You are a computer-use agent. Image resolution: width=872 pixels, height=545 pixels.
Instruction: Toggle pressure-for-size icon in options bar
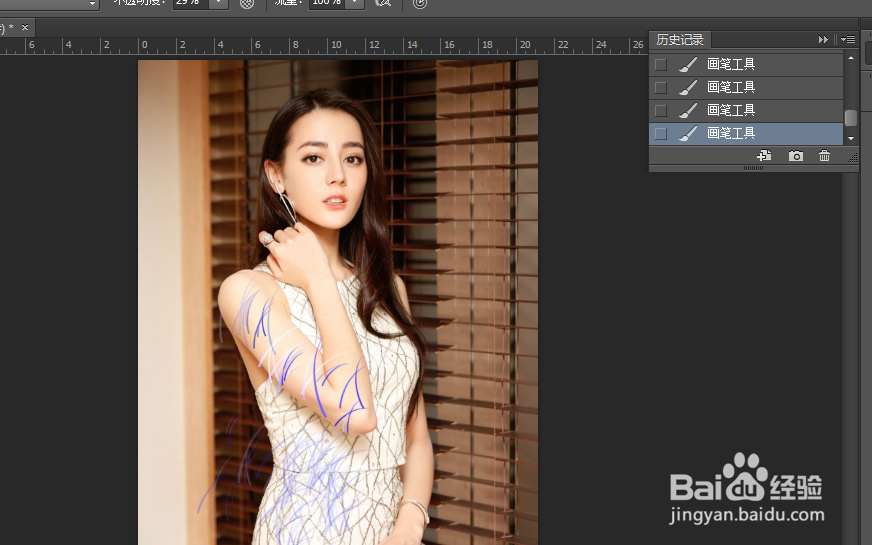point(420,3)
